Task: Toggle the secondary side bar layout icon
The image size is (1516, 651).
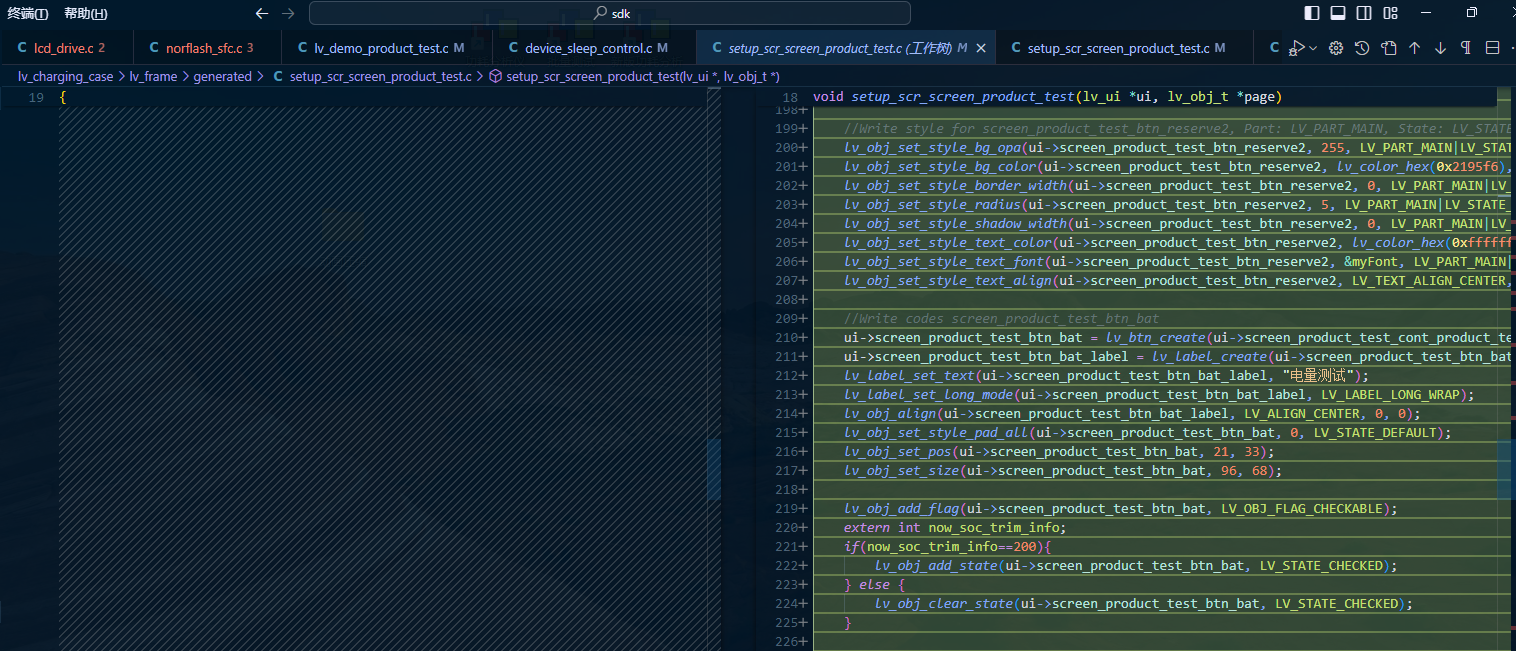Action: (x=1364, y=13)
